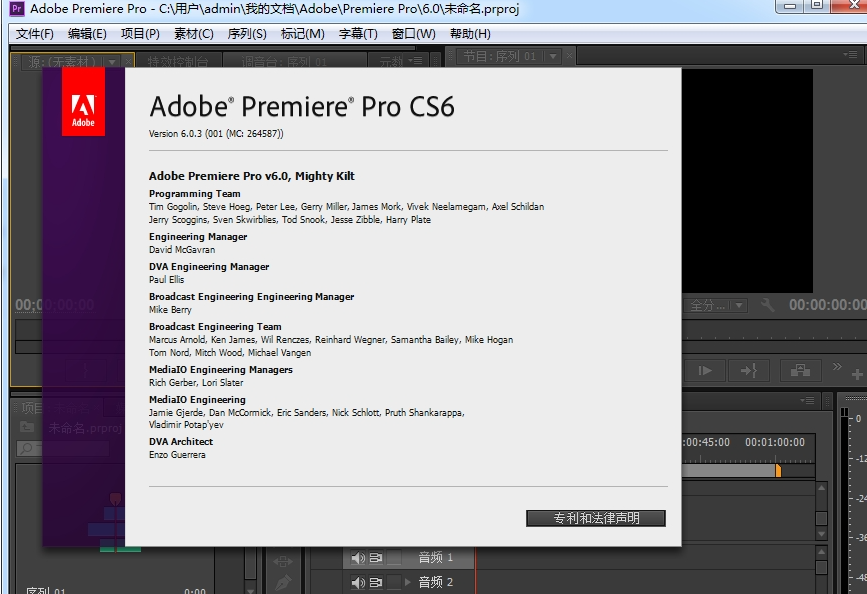Open the button editor plus icon
Viewport: 867px width, 594px height.
pos(857,375)
